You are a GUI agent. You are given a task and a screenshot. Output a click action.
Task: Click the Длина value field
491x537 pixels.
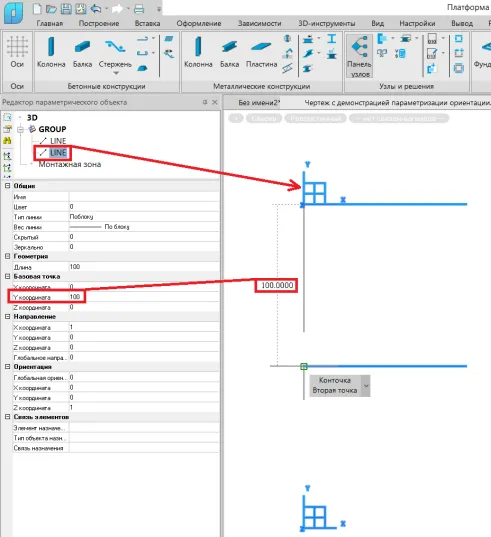(144, 266)
